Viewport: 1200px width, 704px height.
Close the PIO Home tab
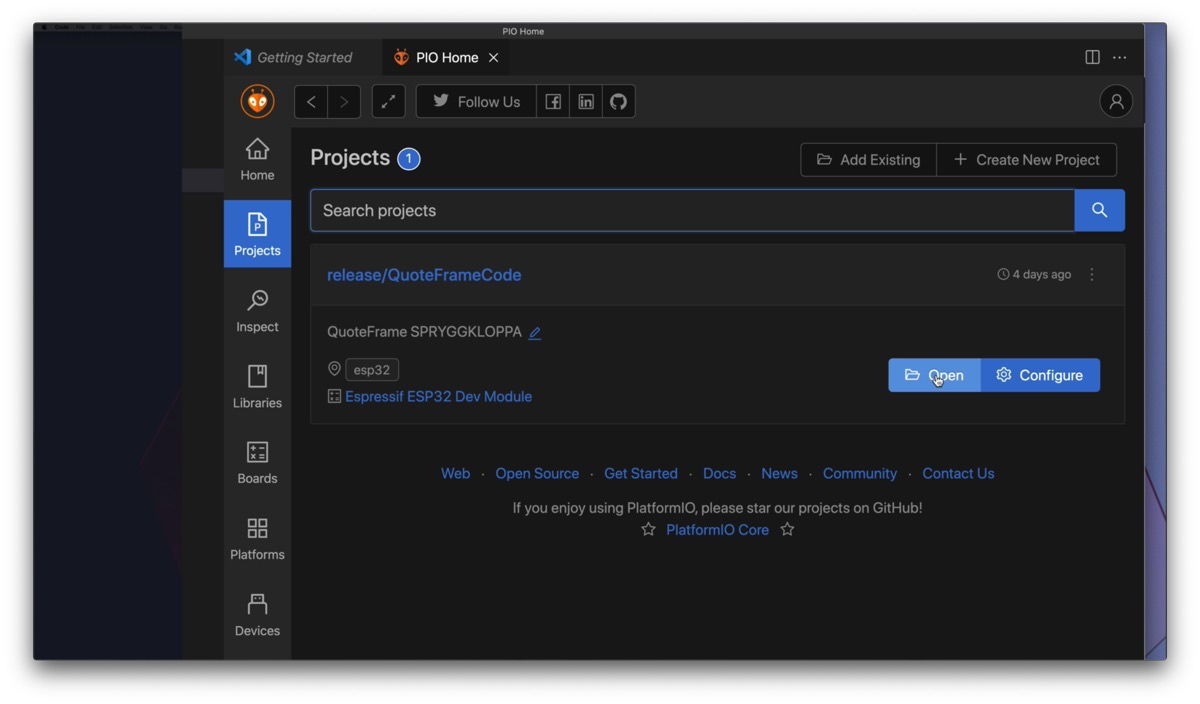[x=493, y=58]
